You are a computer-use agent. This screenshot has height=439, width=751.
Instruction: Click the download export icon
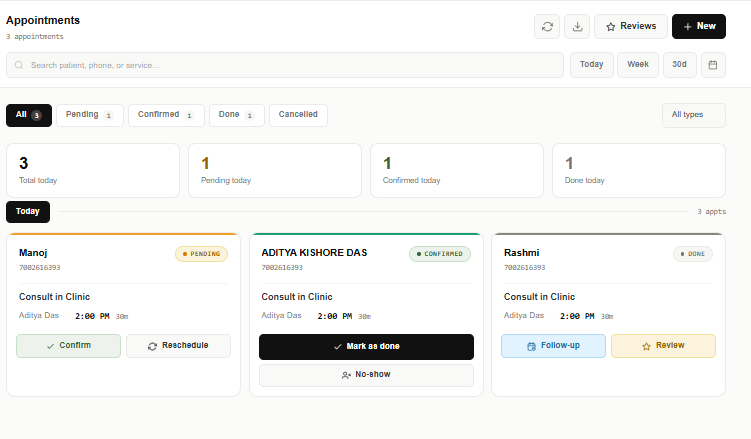point(577,27)
